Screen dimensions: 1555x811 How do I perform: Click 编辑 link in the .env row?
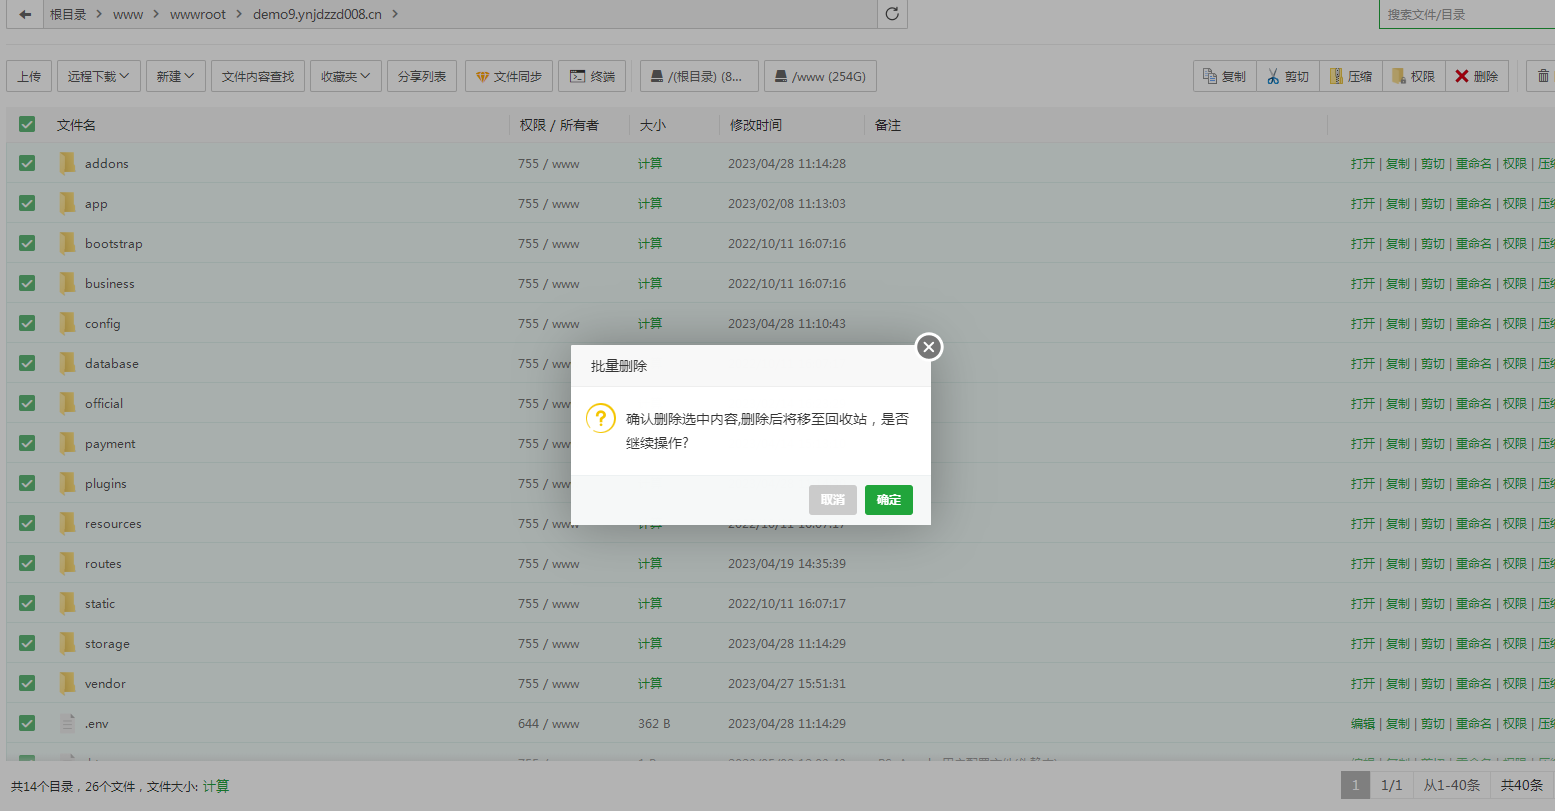click(1363, 723)
